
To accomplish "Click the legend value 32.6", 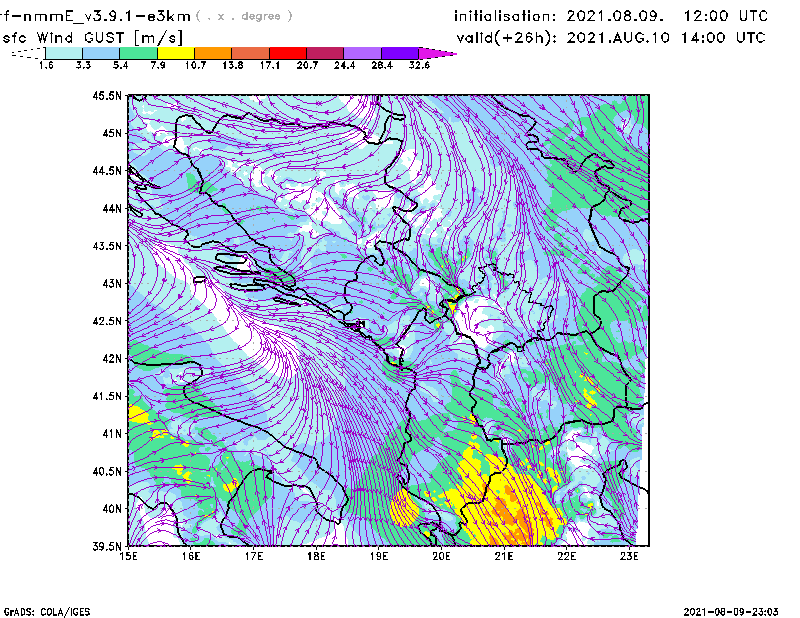I will [419, 65].
